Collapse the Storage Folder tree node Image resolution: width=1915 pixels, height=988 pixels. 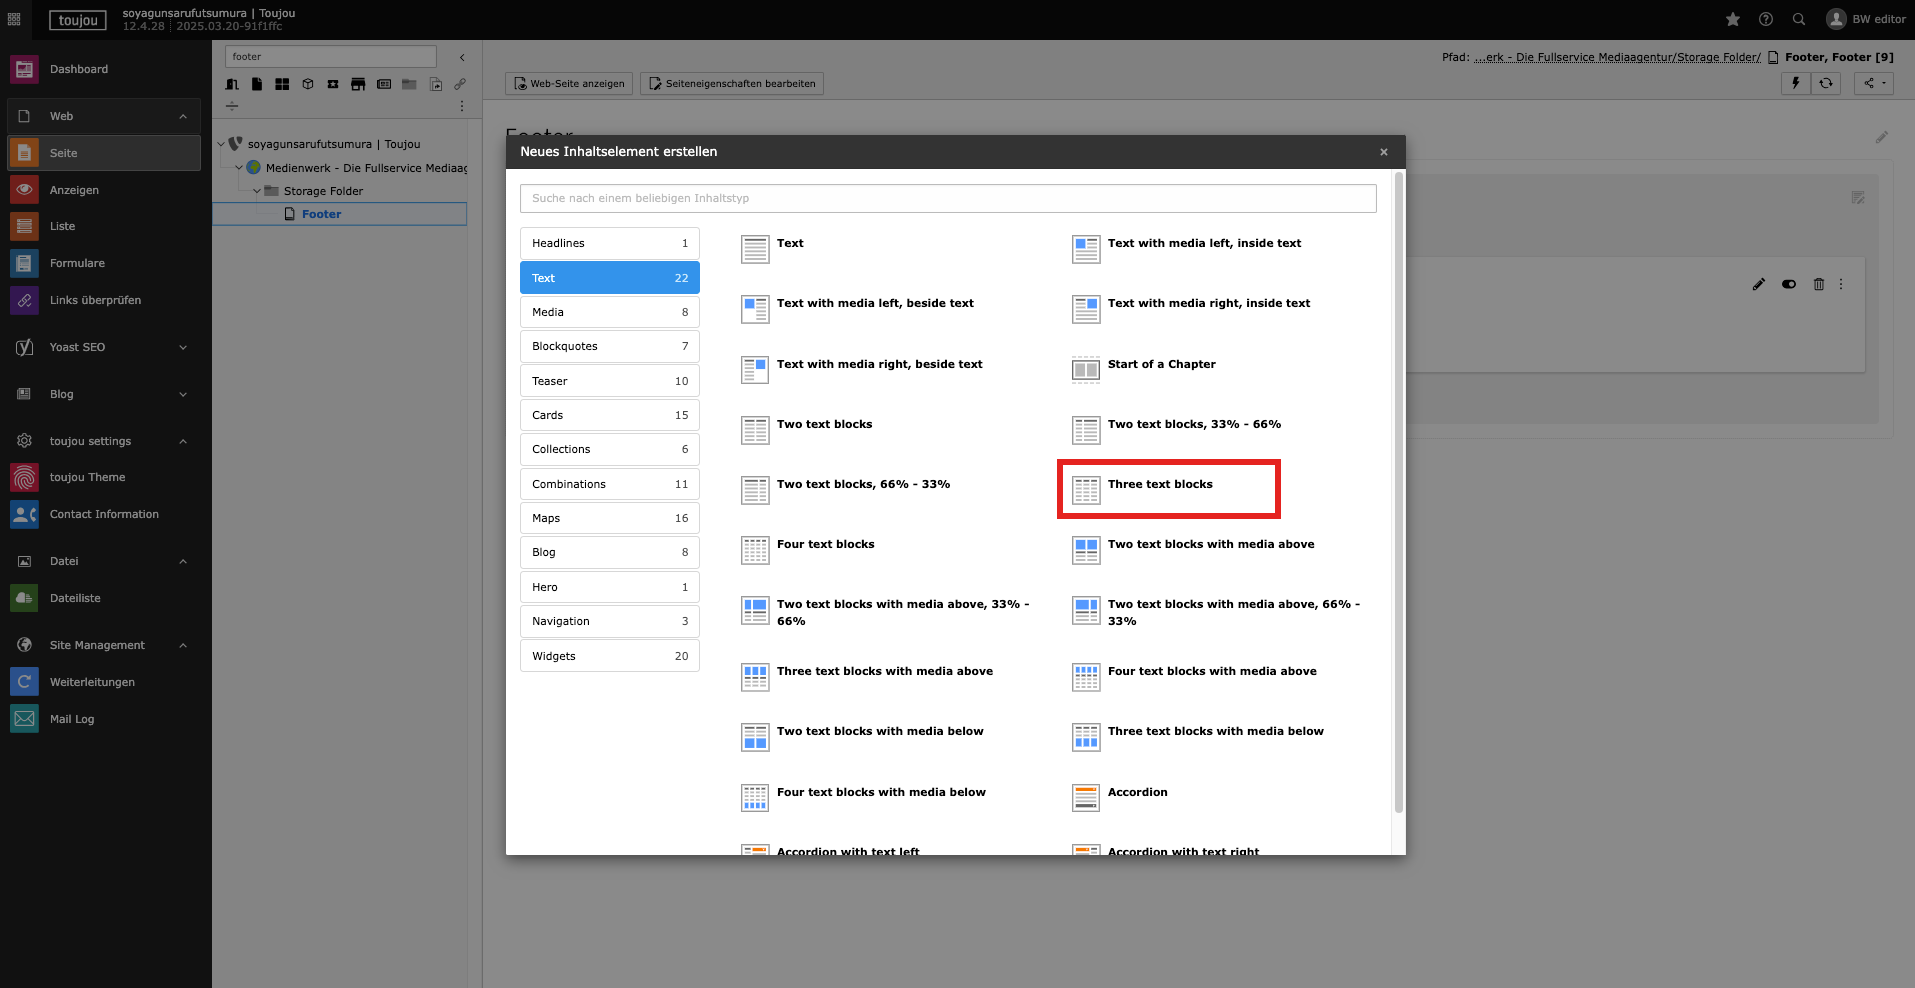[257, 191]
